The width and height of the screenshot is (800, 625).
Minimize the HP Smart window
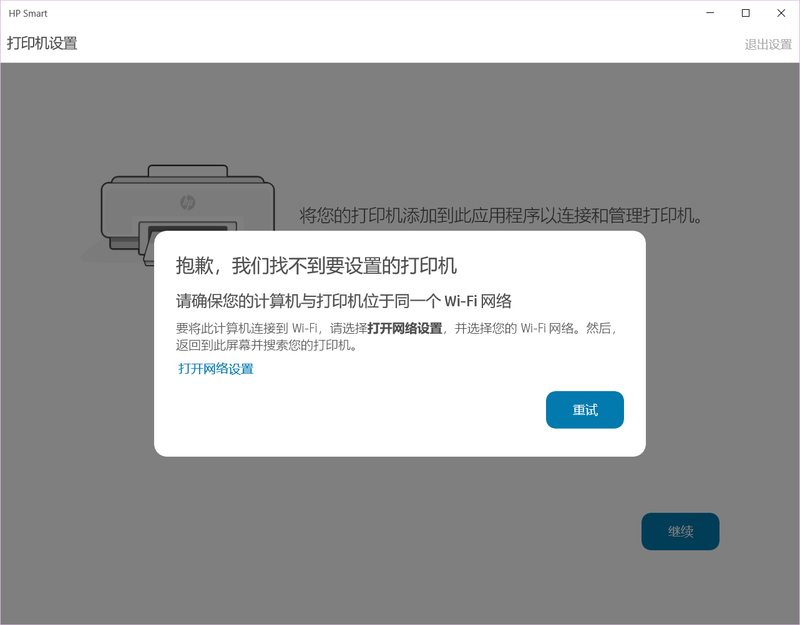point(709,13)
